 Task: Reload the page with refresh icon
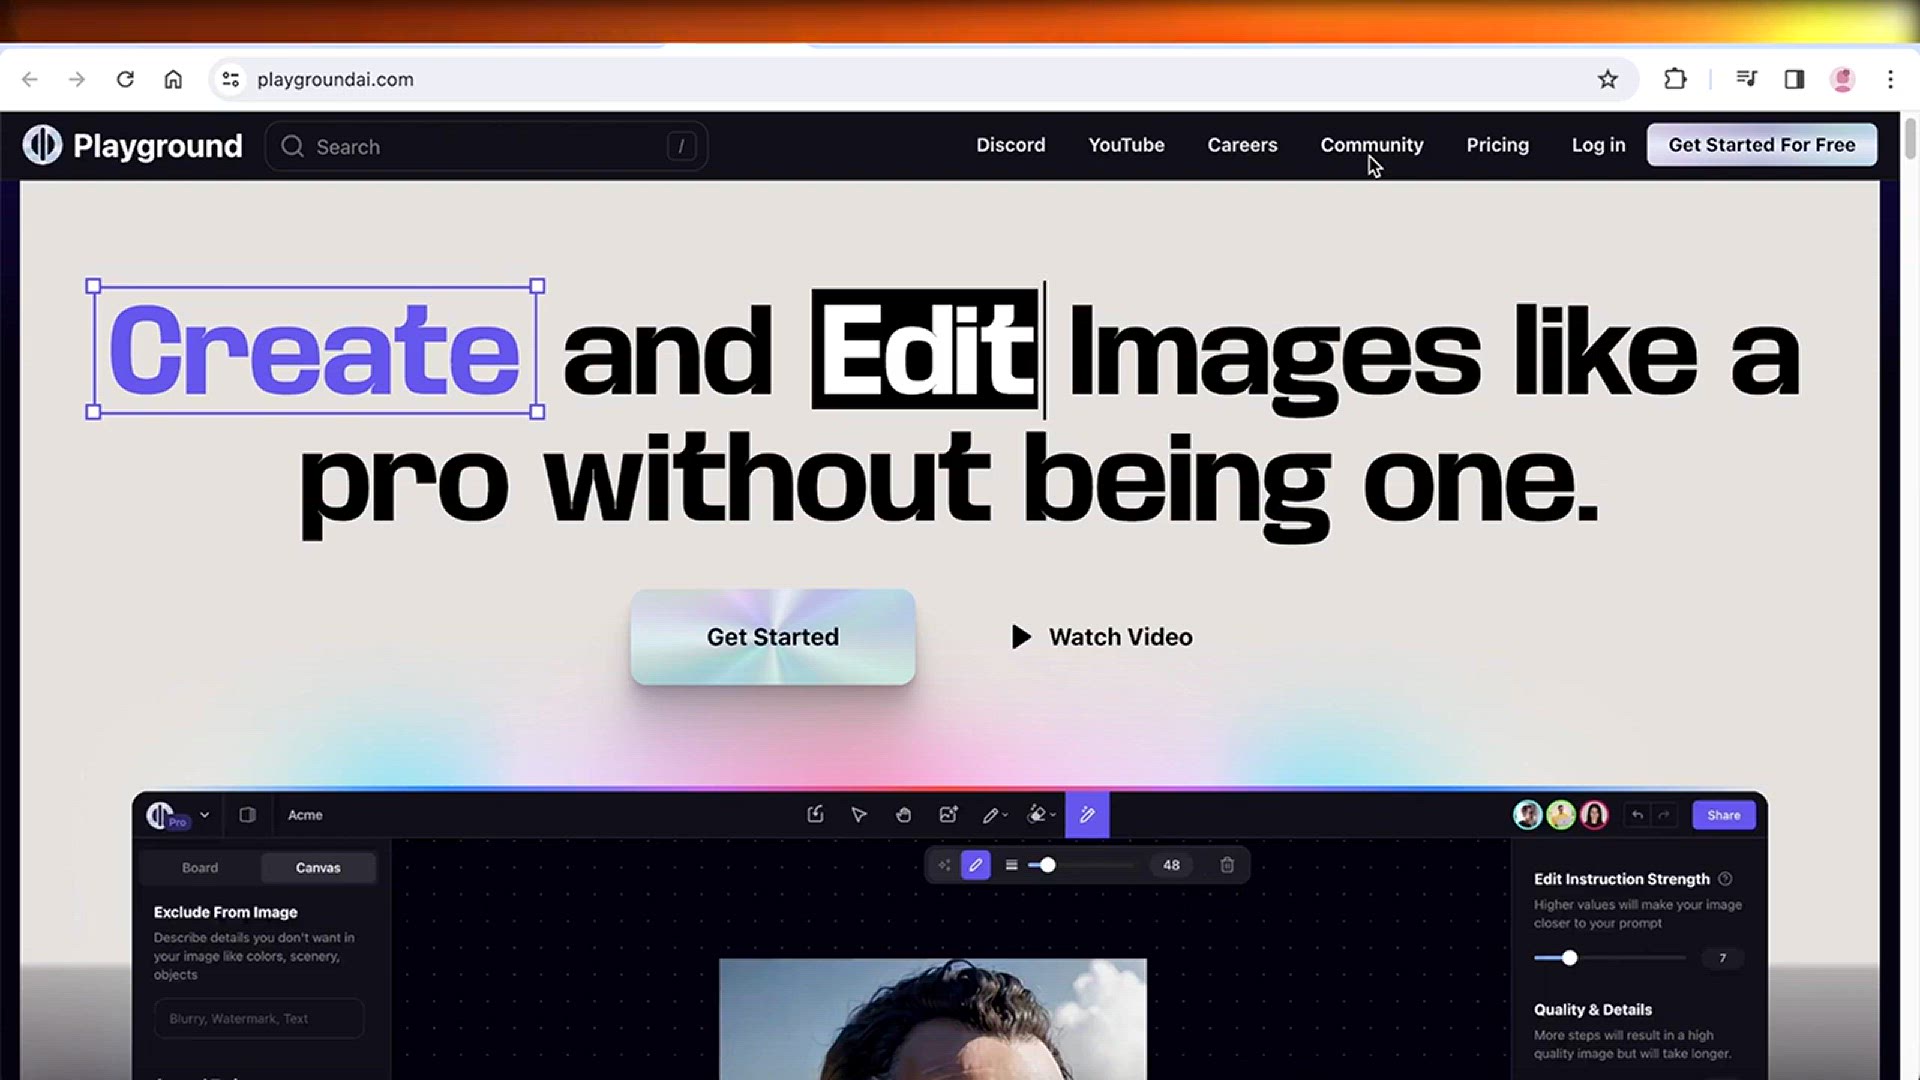(125, 79)
